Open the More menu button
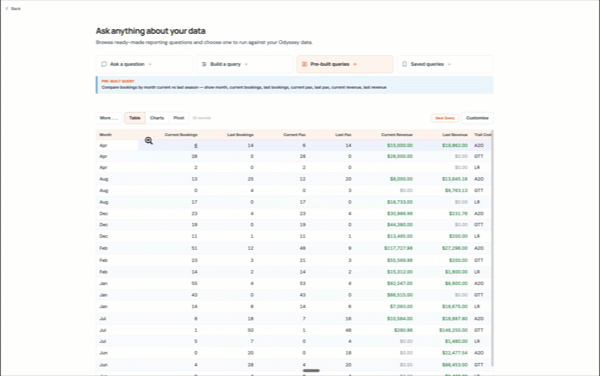The width and height of the screenshot is (600, 376). [x=109, y=118]
